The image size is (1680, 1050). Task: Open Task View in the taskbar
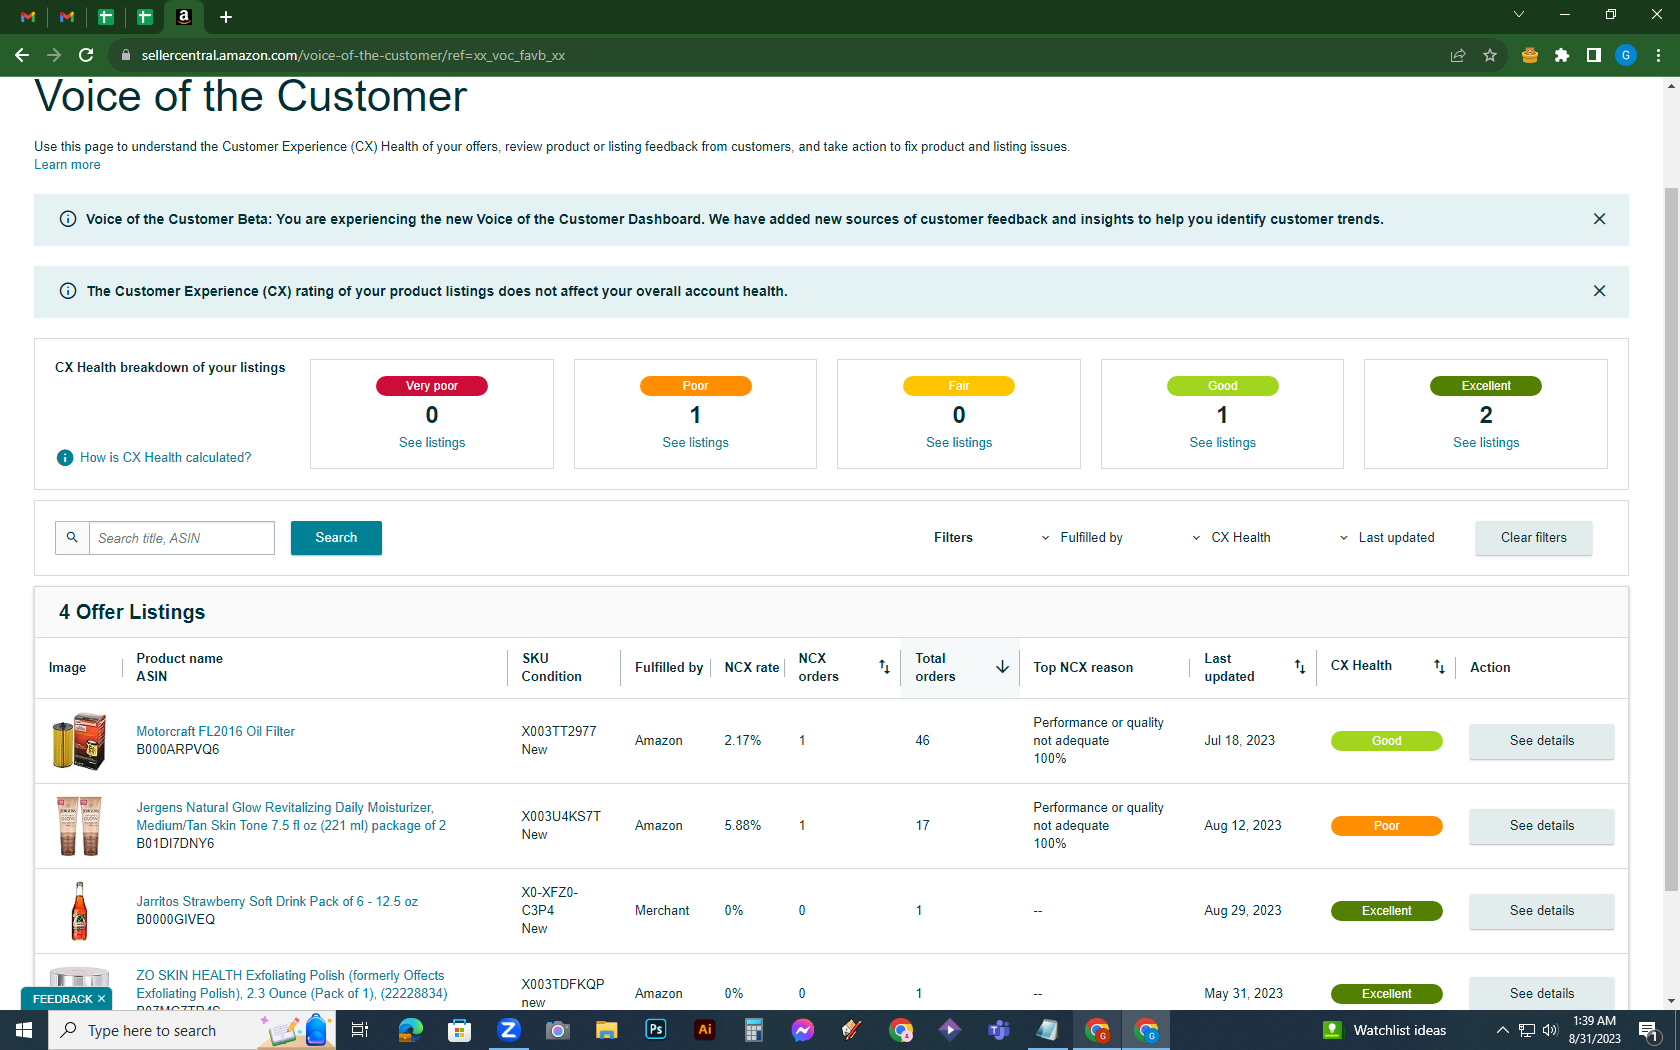click(x=360, y=1030)
